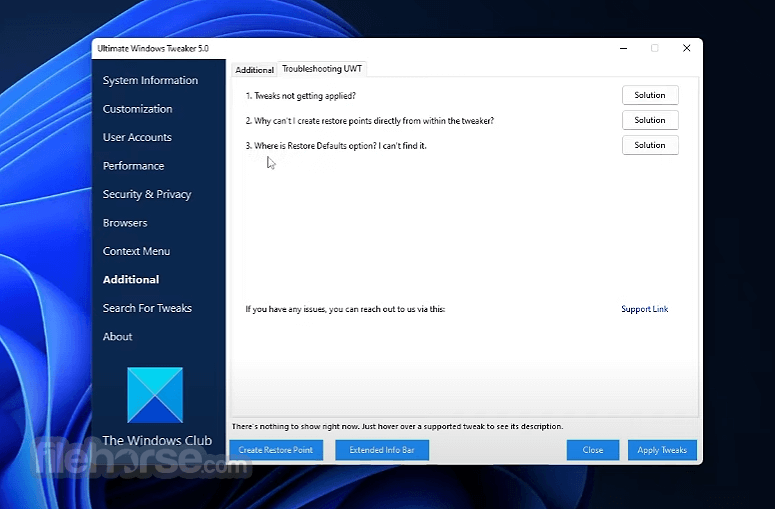
Task: Open the Support Link
Action: point(645,309)
